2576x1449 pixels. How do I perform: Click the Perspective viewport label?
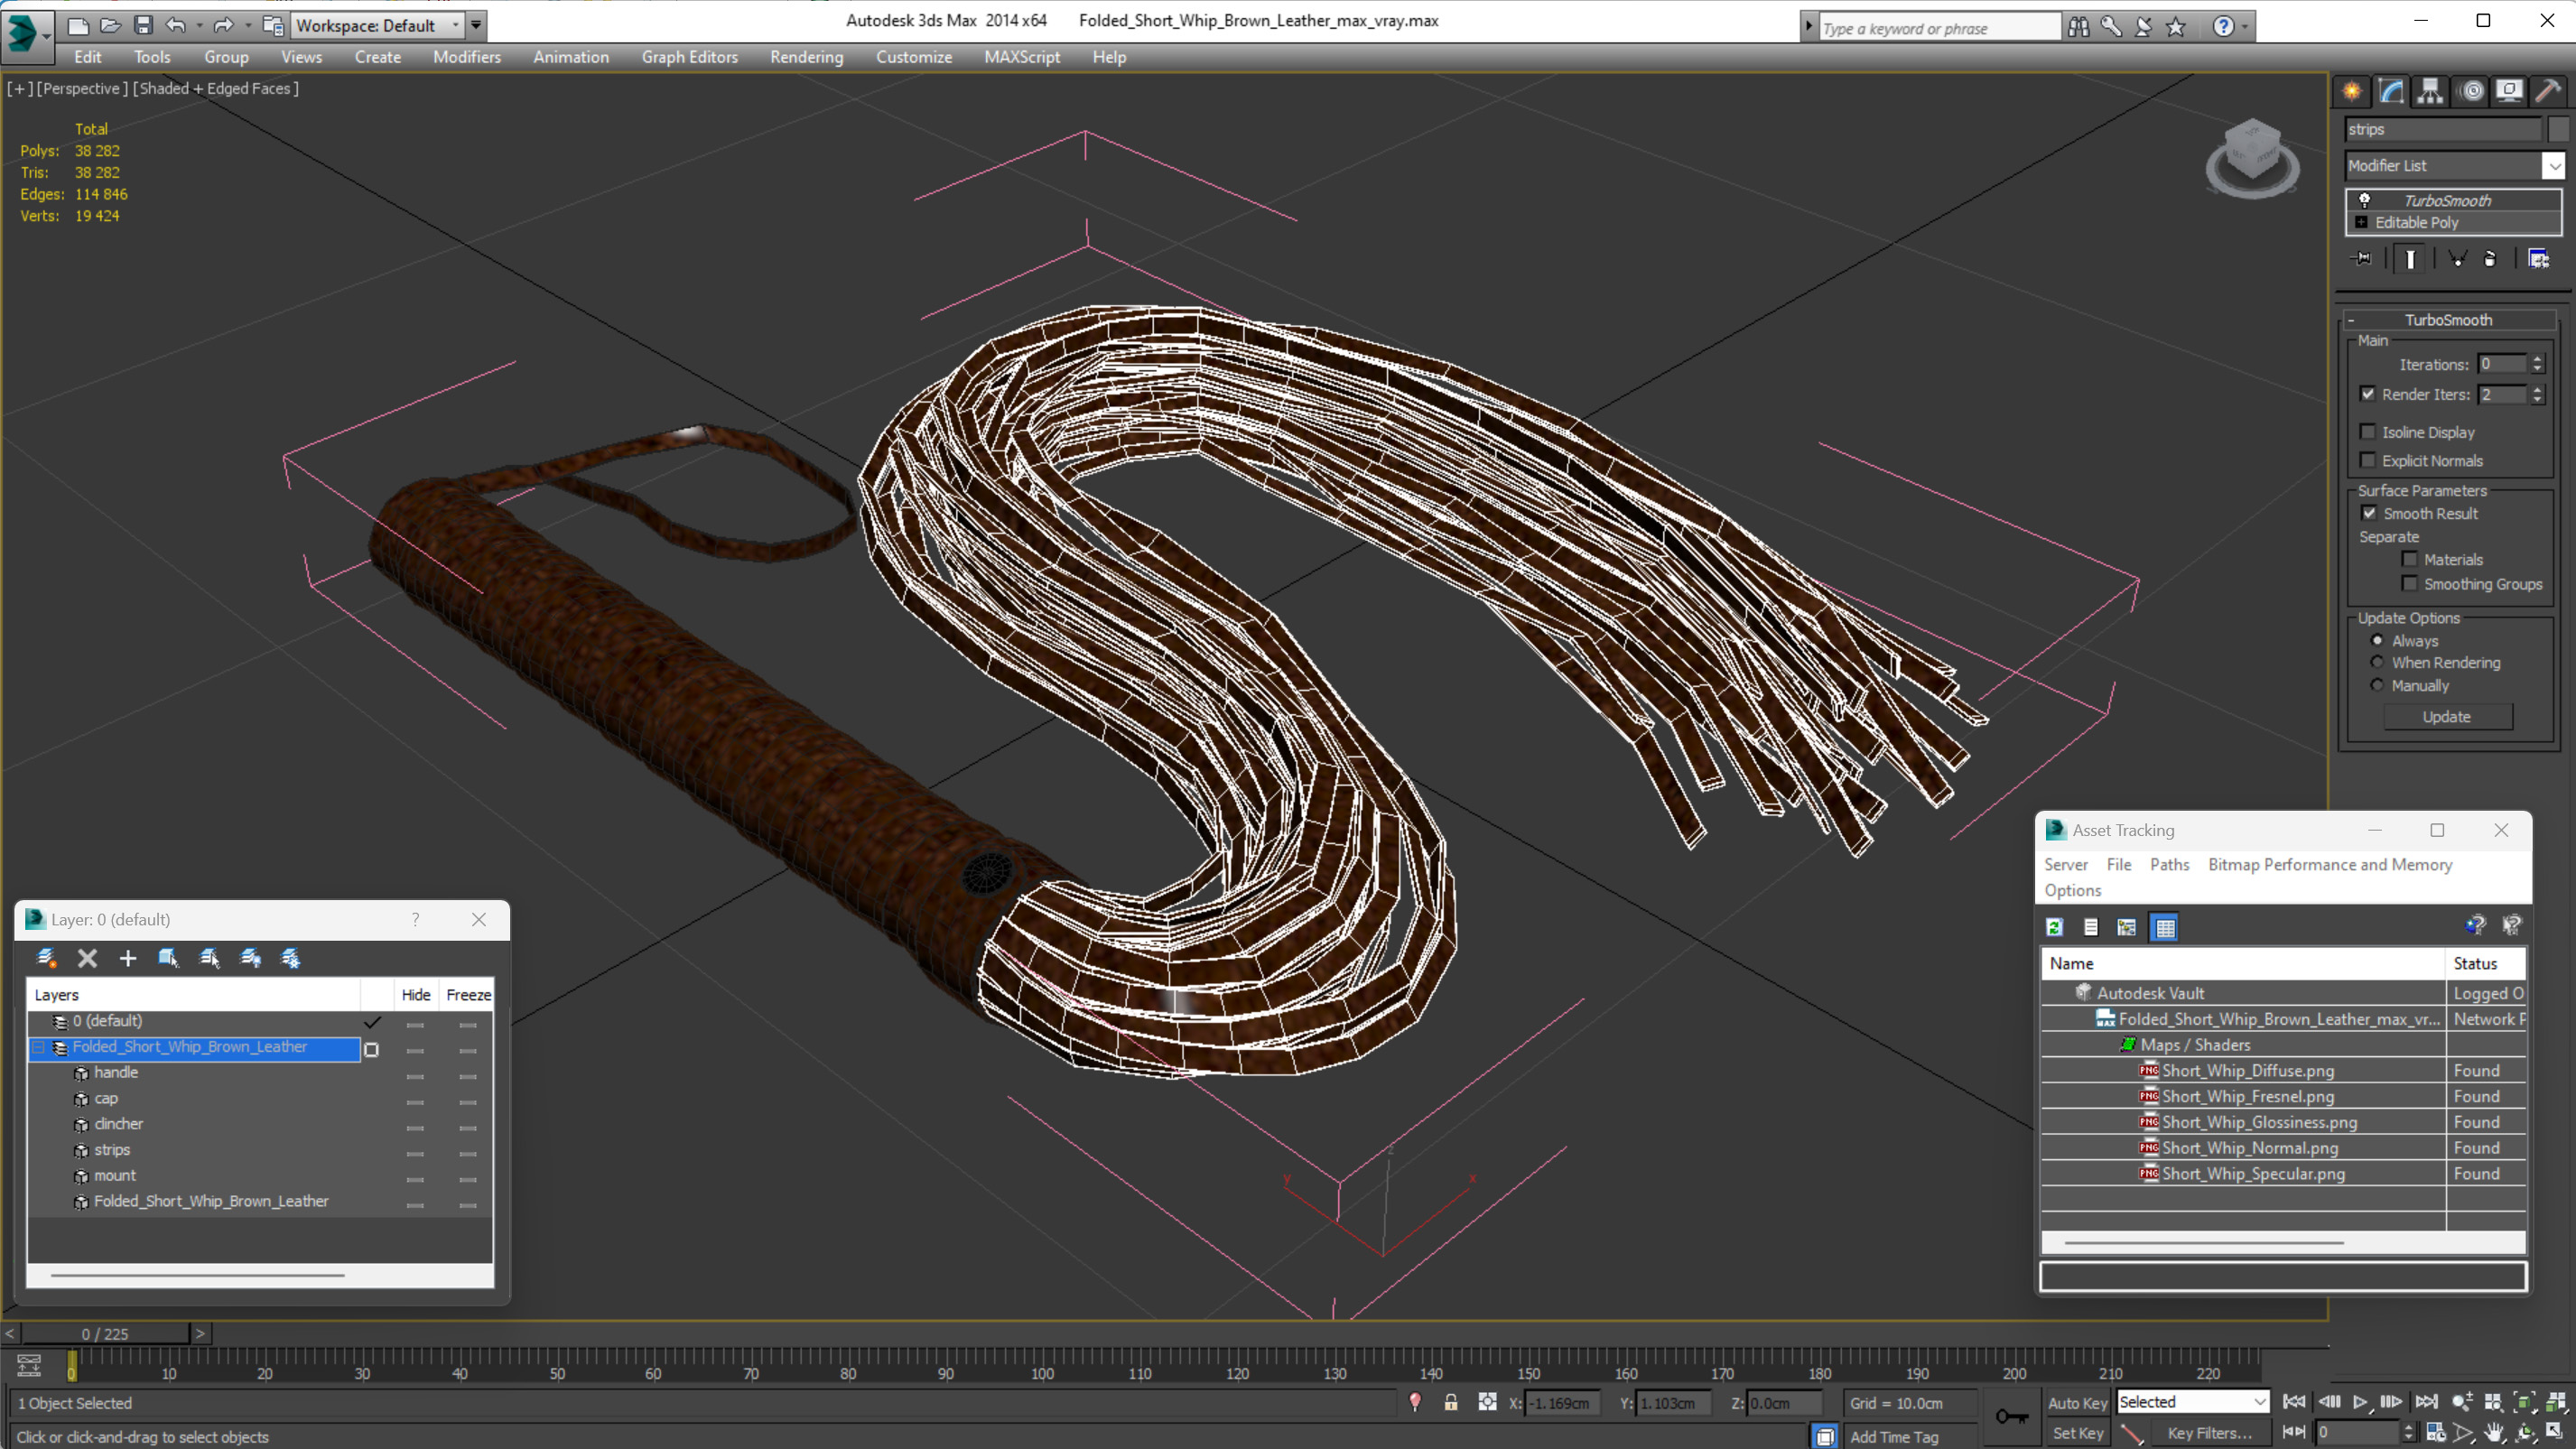point(82,88)
